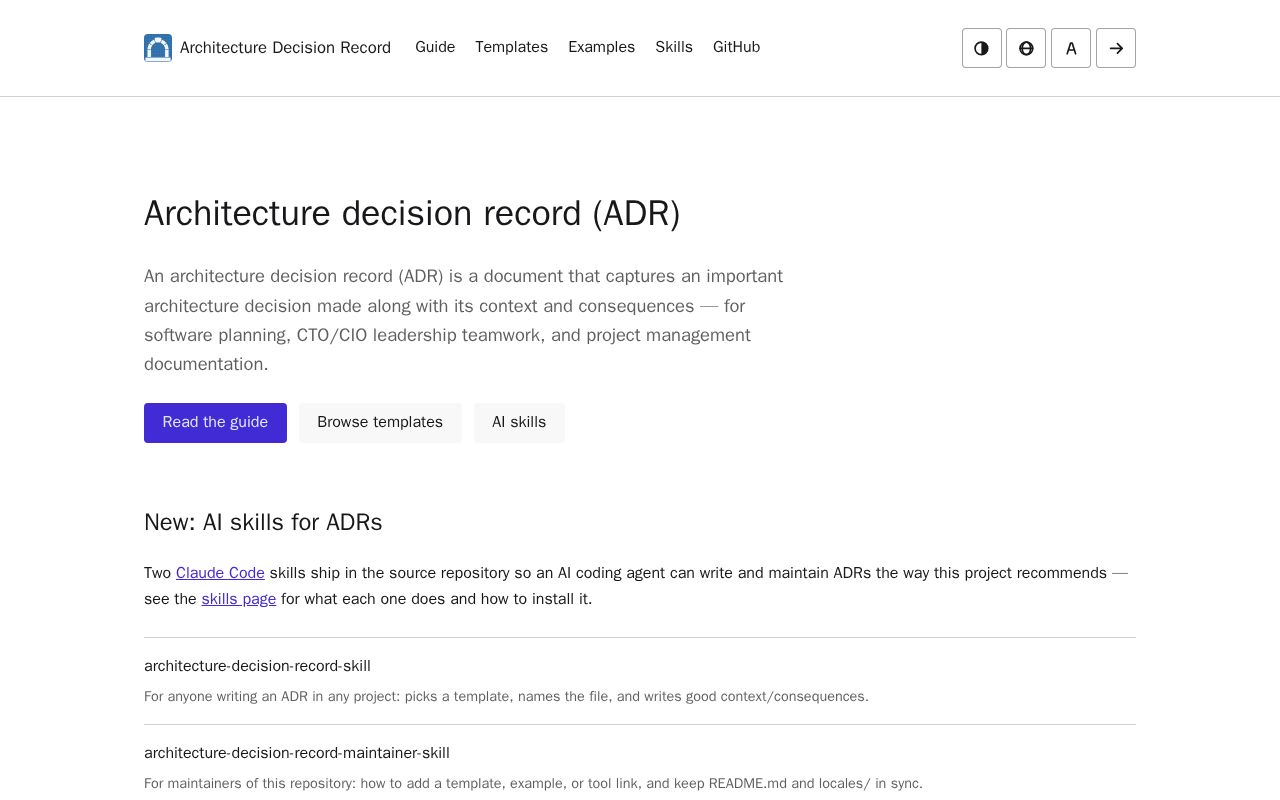
Task: Follow the Claude Code link
Action: click(x=220, y=573)
